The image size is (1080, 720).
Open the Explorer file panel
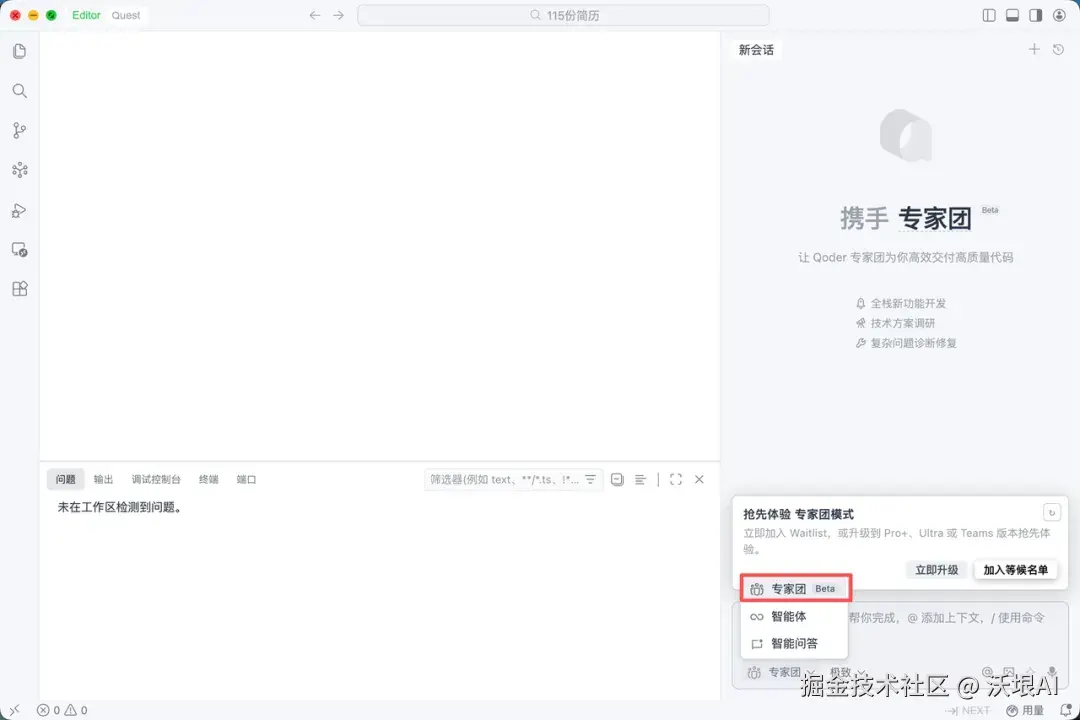pyautogui.click(x=19, y=50)
